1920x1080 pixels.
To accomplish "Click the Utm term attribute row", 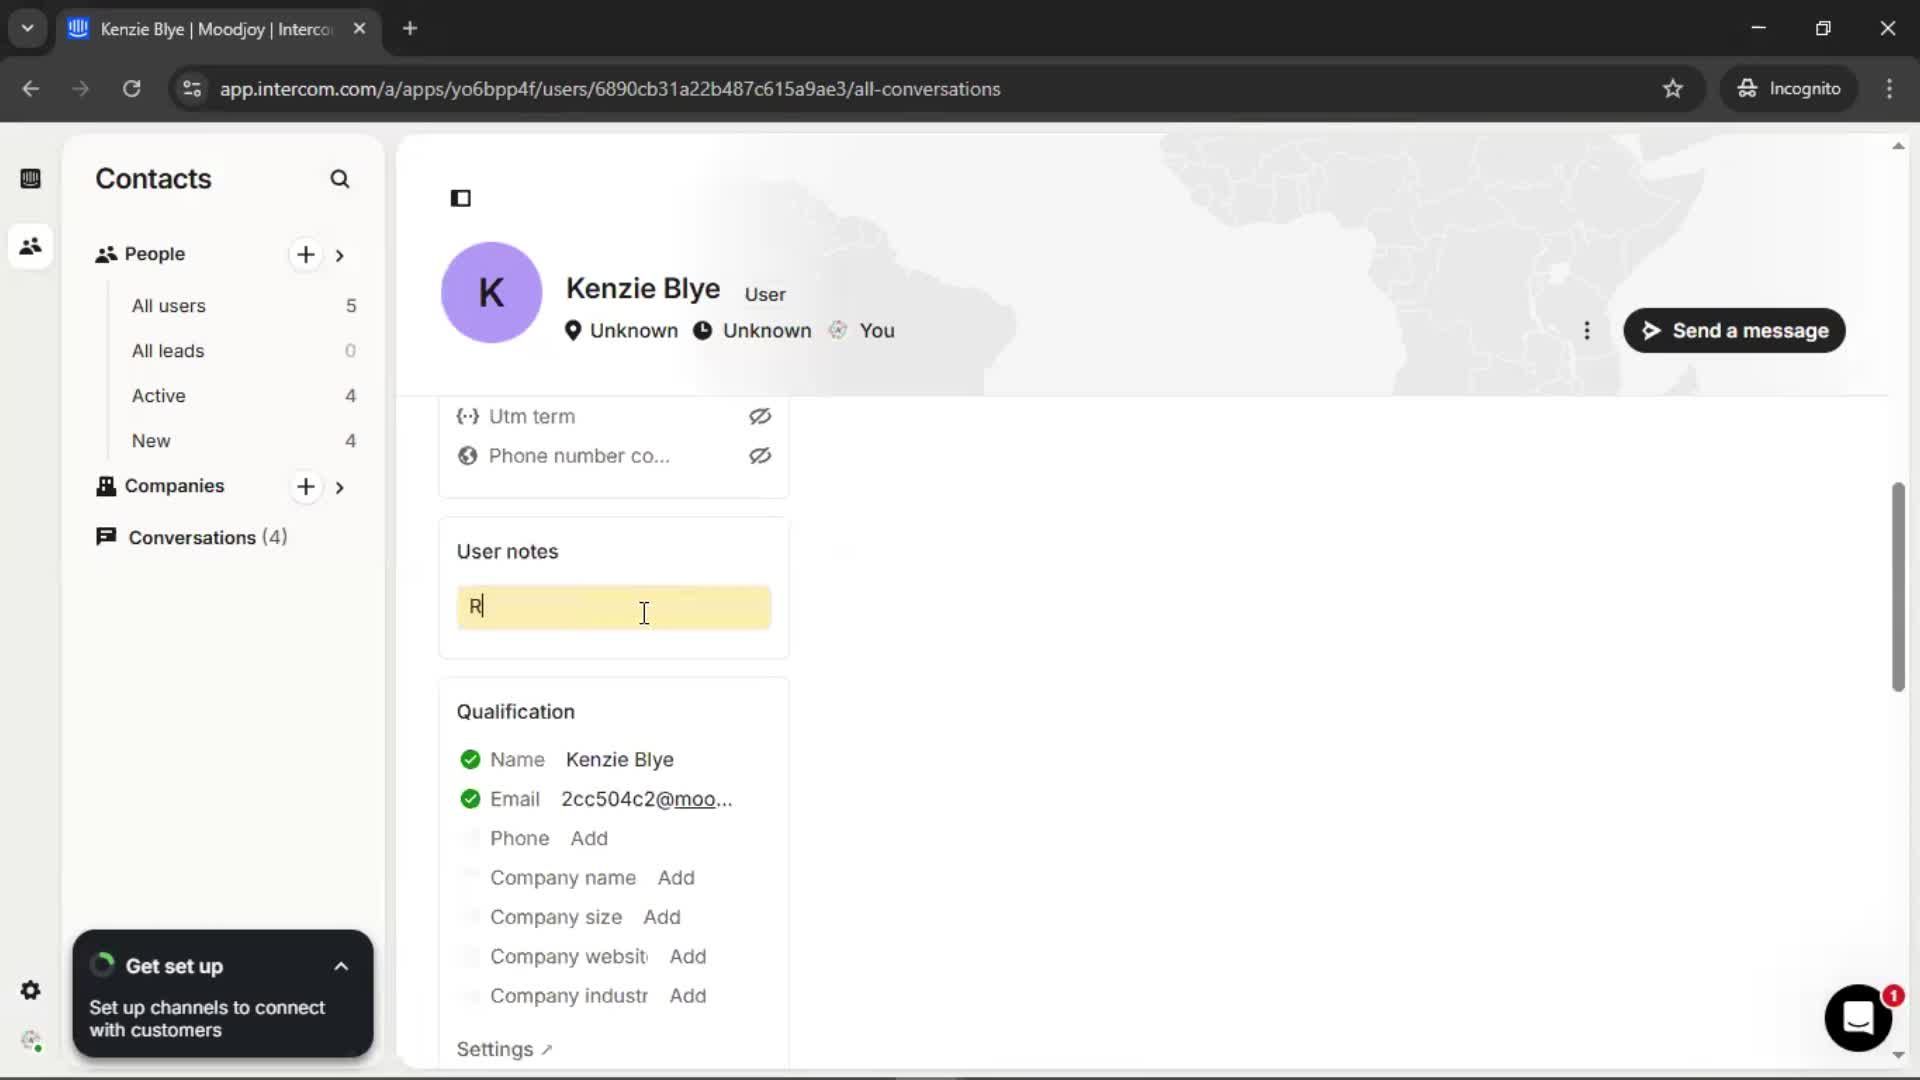I will pyautogui.click(x=614, y=416).
